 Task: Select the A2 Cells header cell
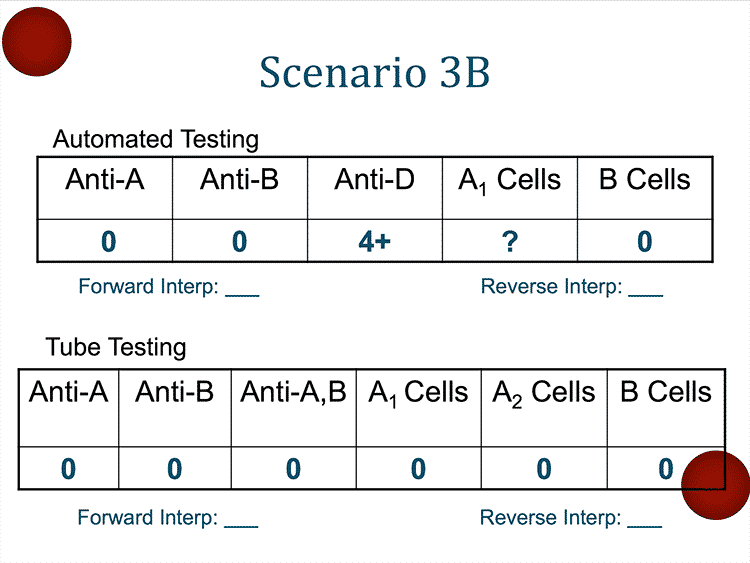pos(543,392)
